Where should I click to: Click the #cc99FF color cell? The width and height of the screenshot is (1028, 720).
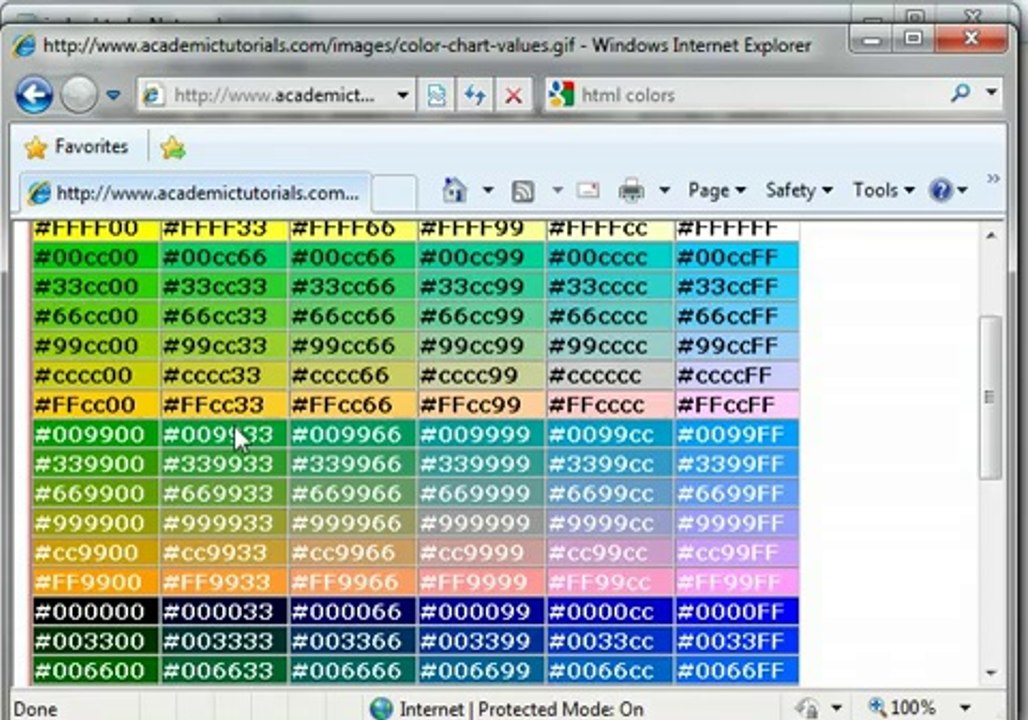tap(737, 552)
